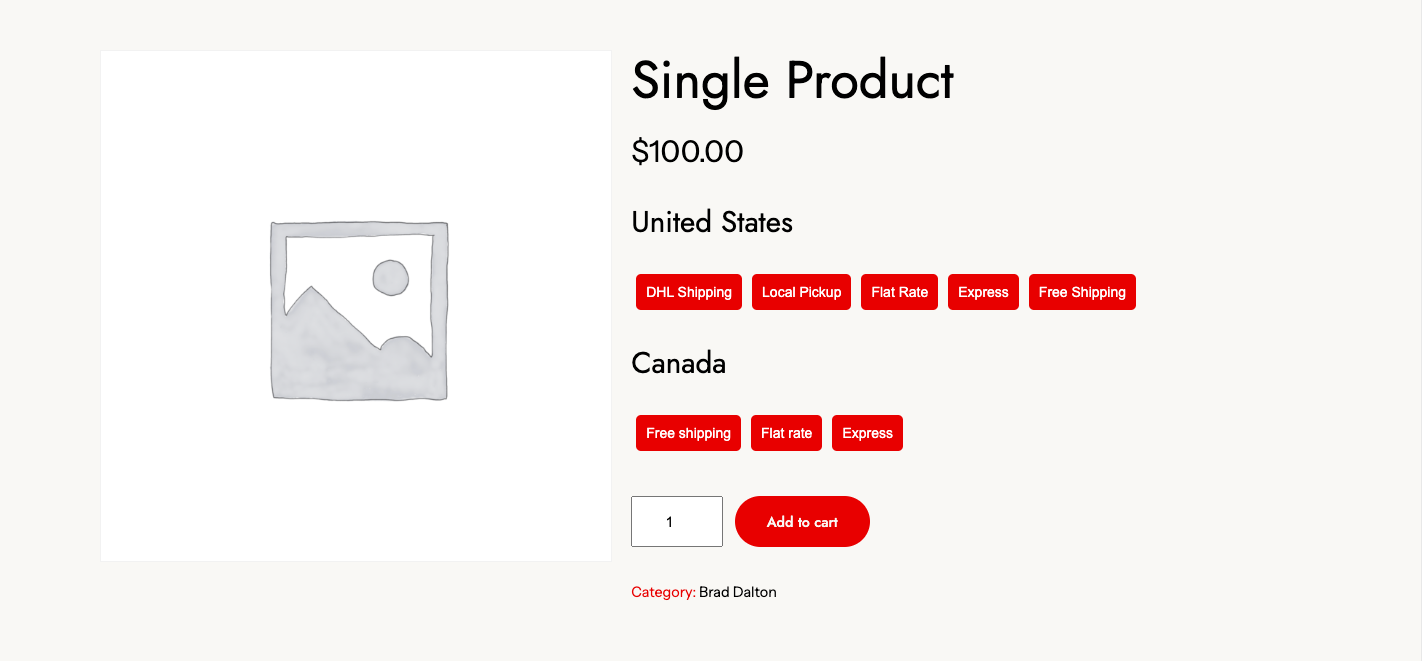Select Flat Rate under United States

(899, 292)
